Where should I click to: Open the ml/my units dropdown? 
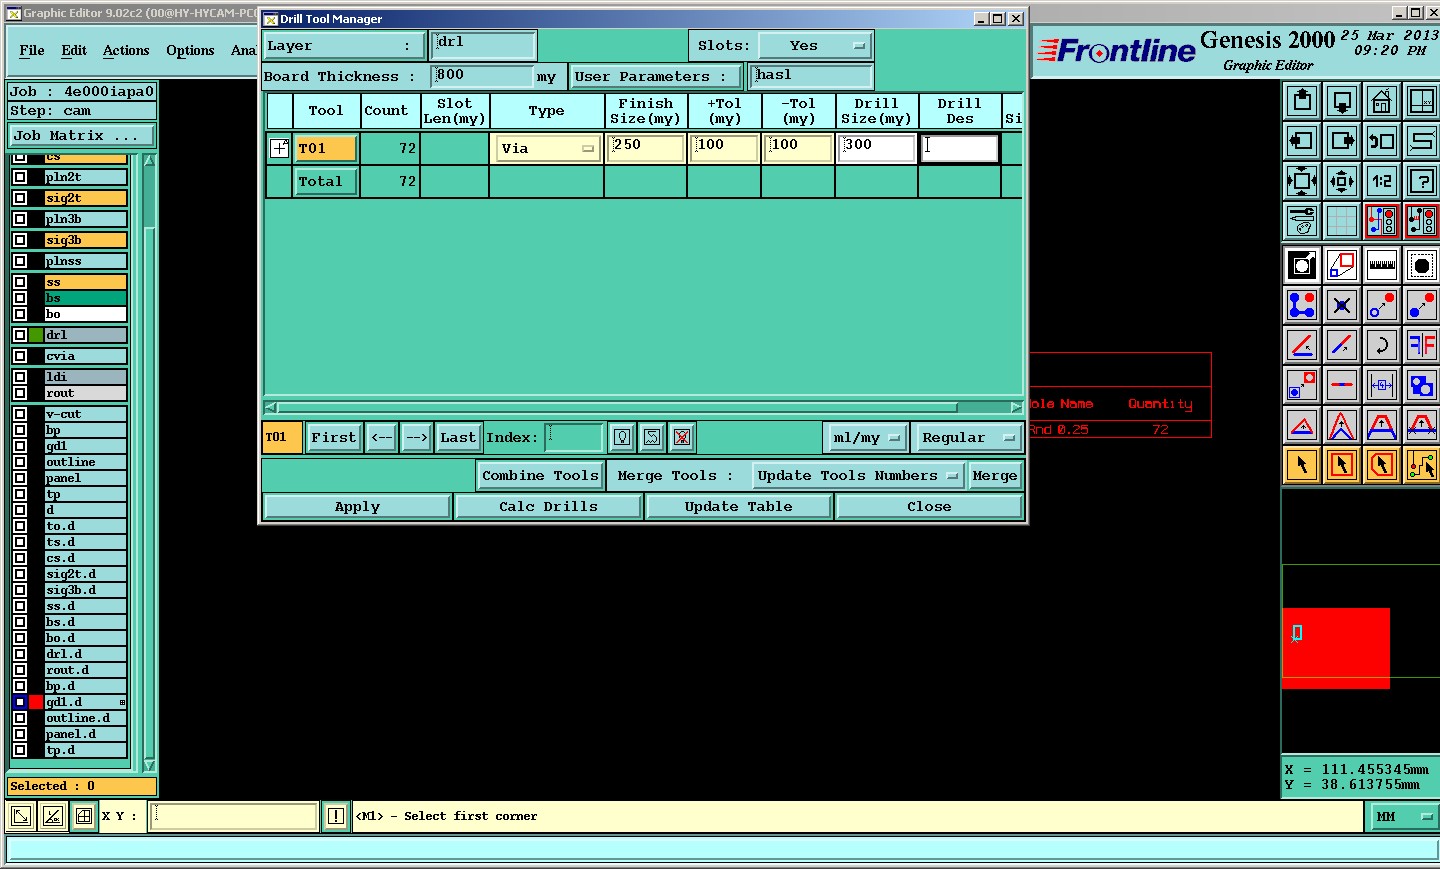click(866, 437)
